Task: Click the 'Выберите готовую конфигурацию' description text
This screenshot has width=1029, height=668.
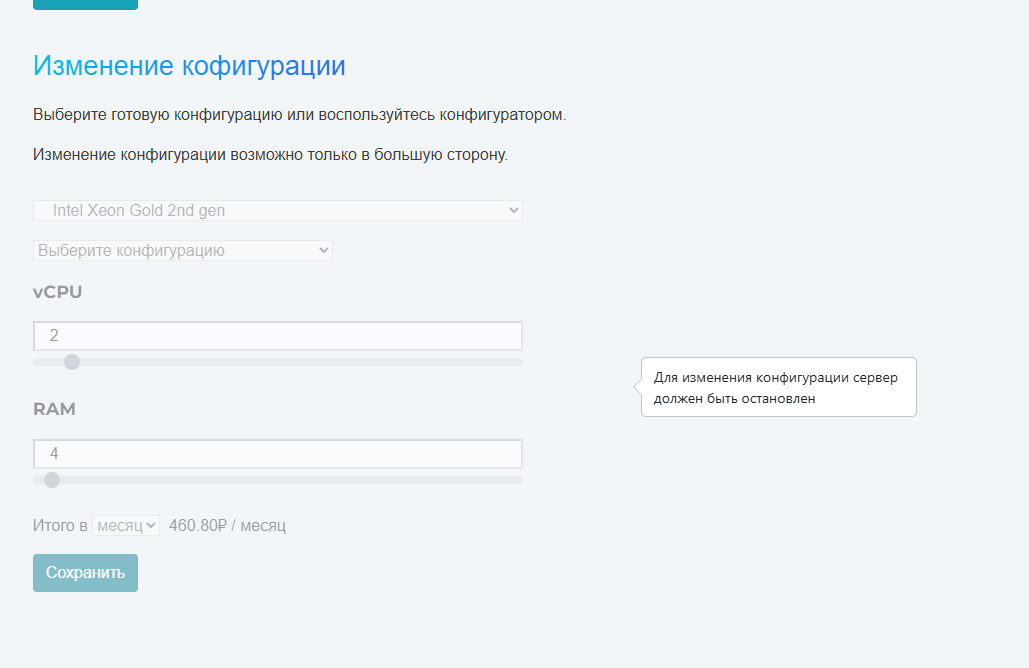Action: pos(299,115)
